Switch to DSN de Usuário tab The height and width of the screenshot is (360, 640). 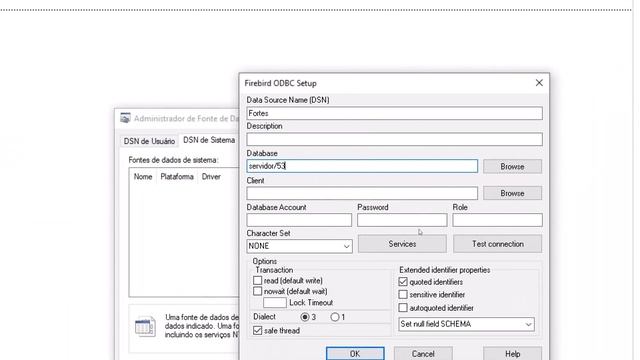click(x=149, y=141)
